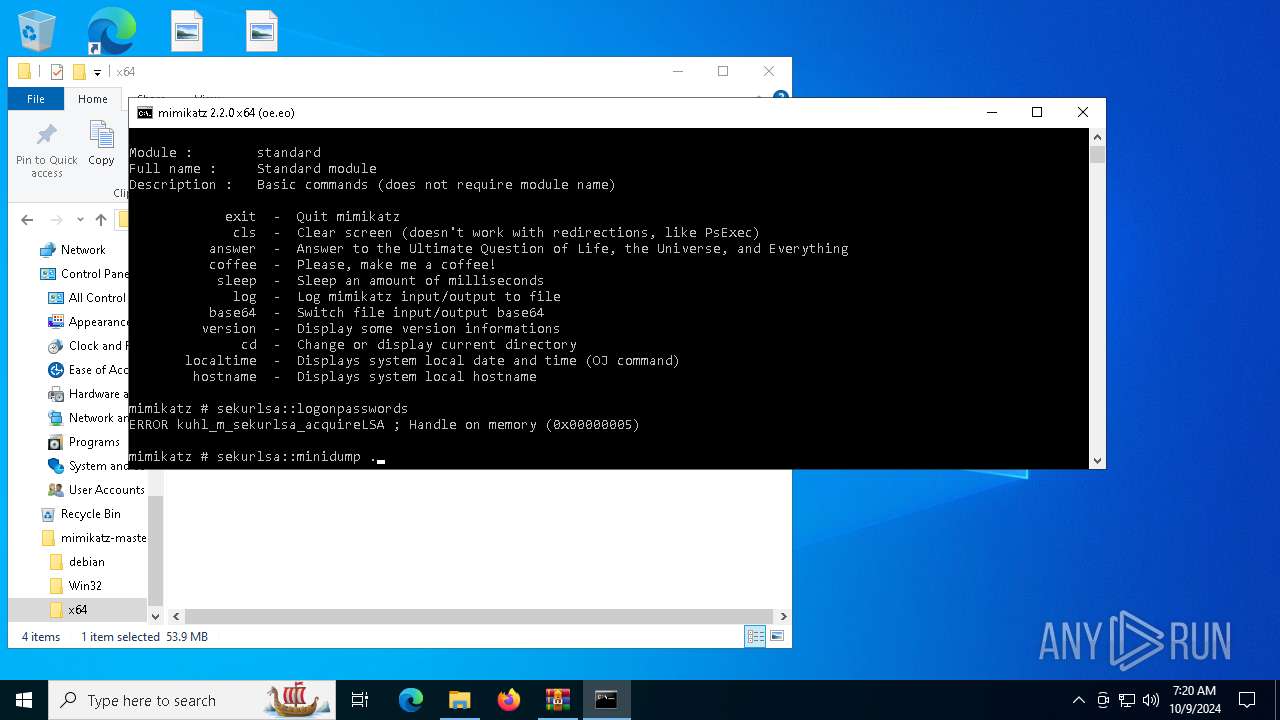Screen dimensions: 1280x720
Task: Select Ease of Access tree item
Action: pyautogui.click(x=88, y=370)
